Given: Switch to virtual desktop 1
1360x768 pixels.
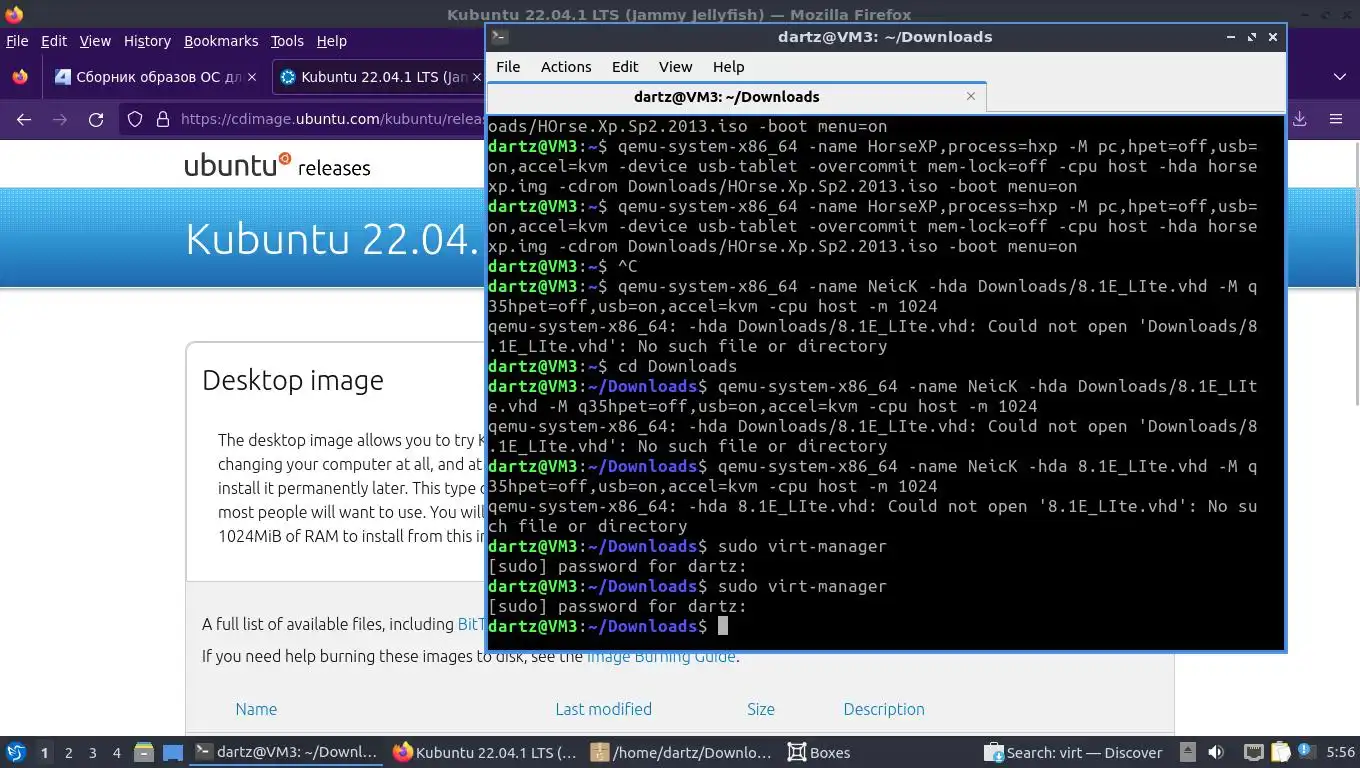Looking at the screenshot, I should click(x=44, y=752).
